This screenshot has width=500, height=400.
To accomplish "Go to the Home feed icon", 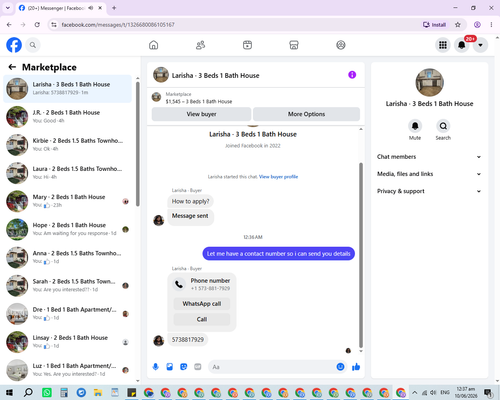I will 153,45.
